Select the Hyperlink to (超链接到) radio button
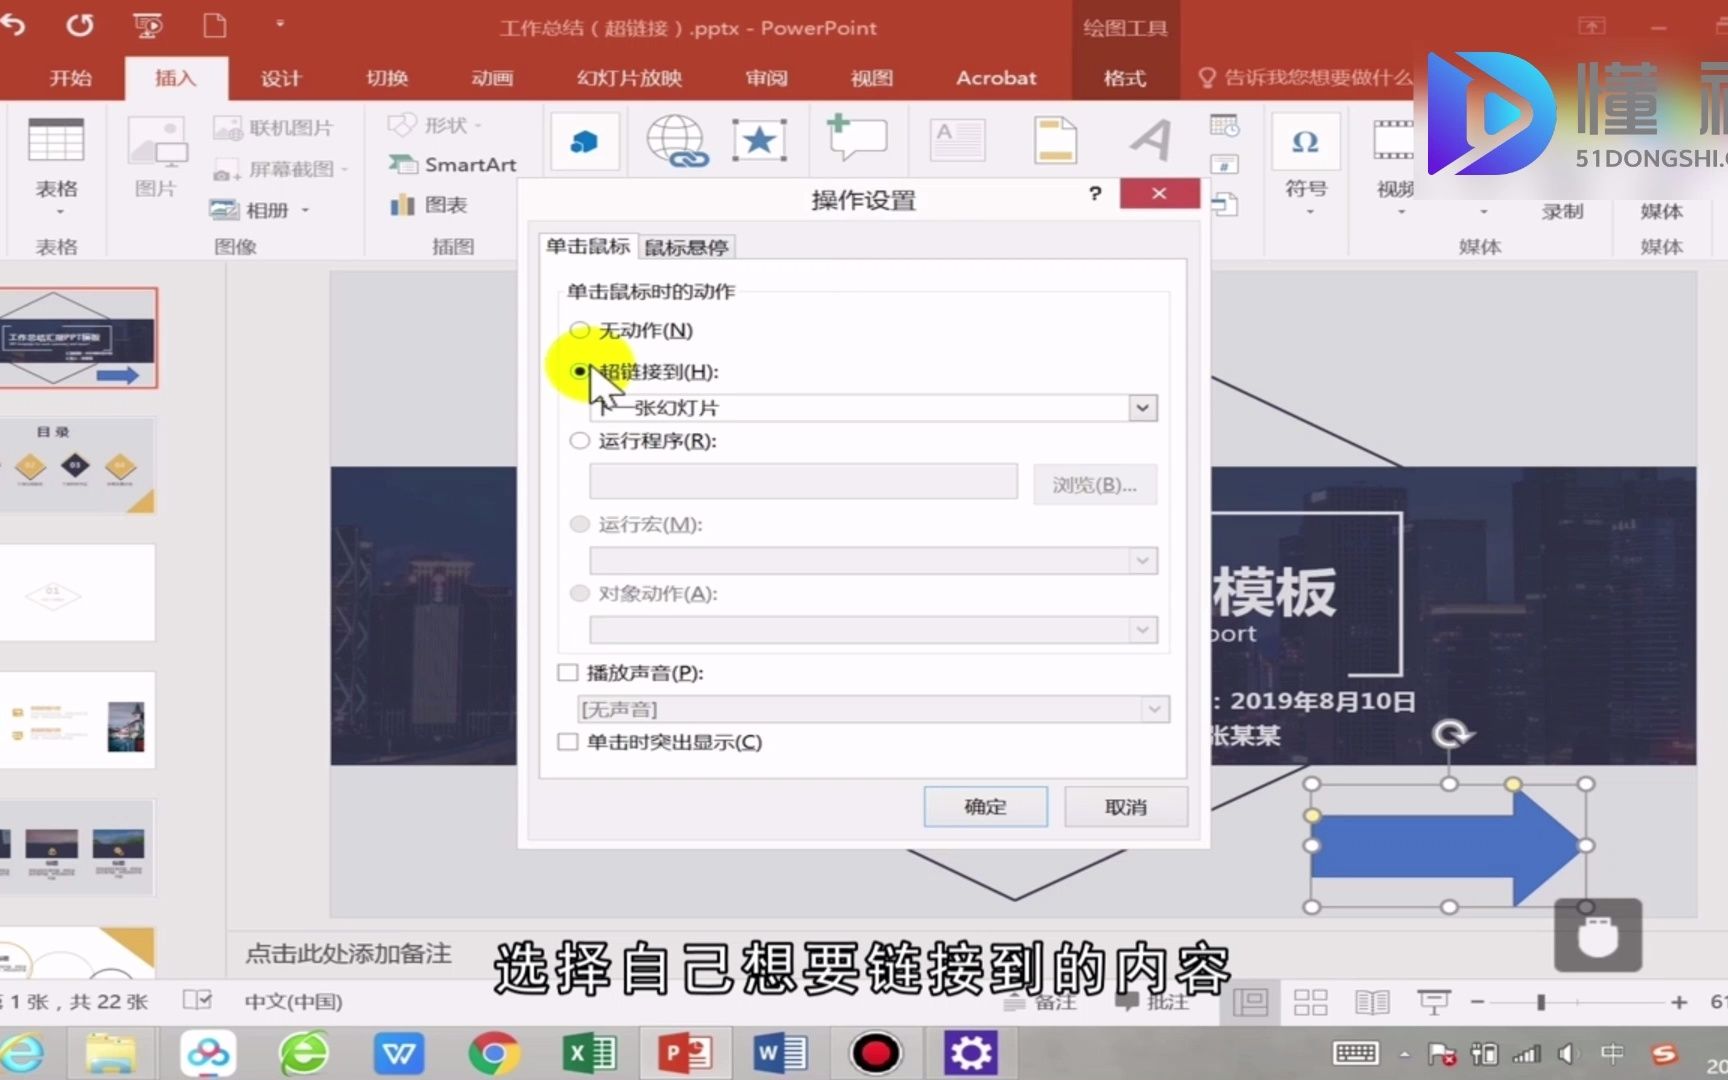Viewport: 1728px width, 1080px height. point(579,371)
